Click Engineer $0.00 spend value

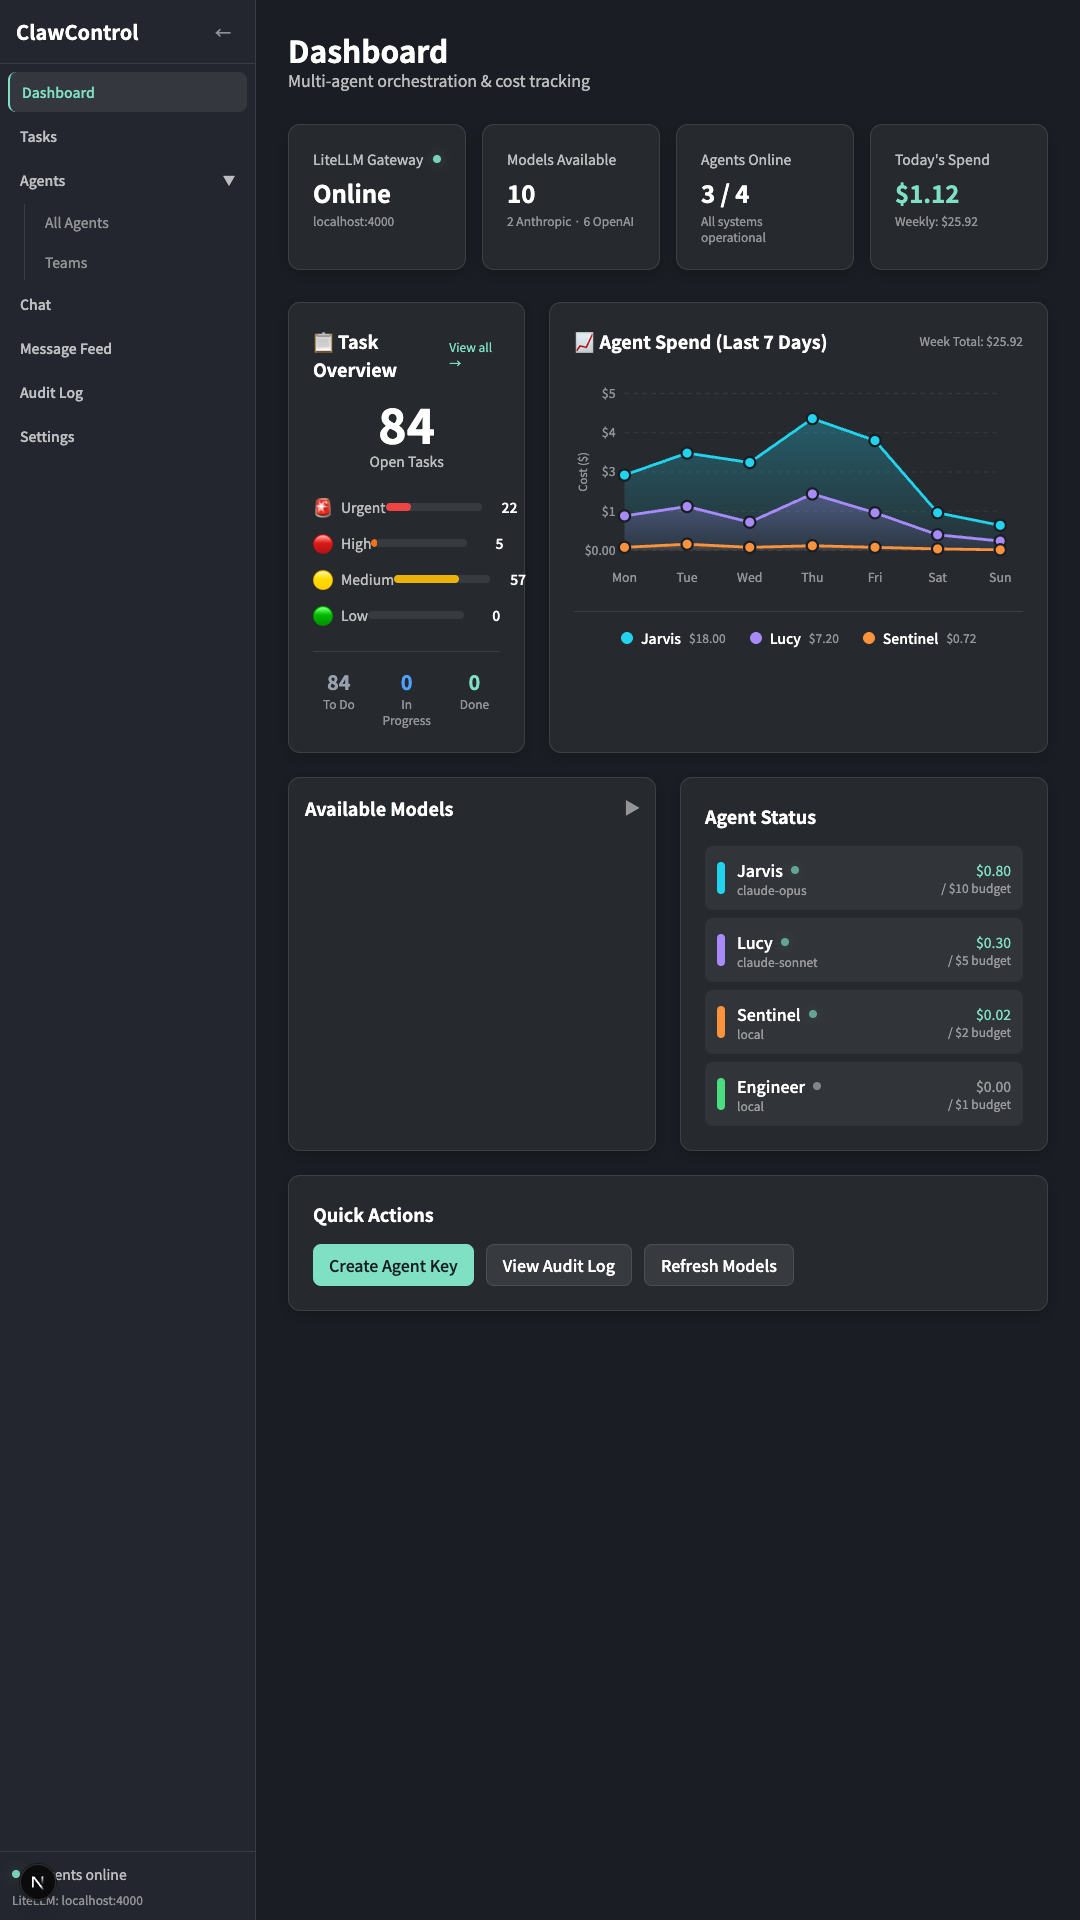coord(993,1087)
